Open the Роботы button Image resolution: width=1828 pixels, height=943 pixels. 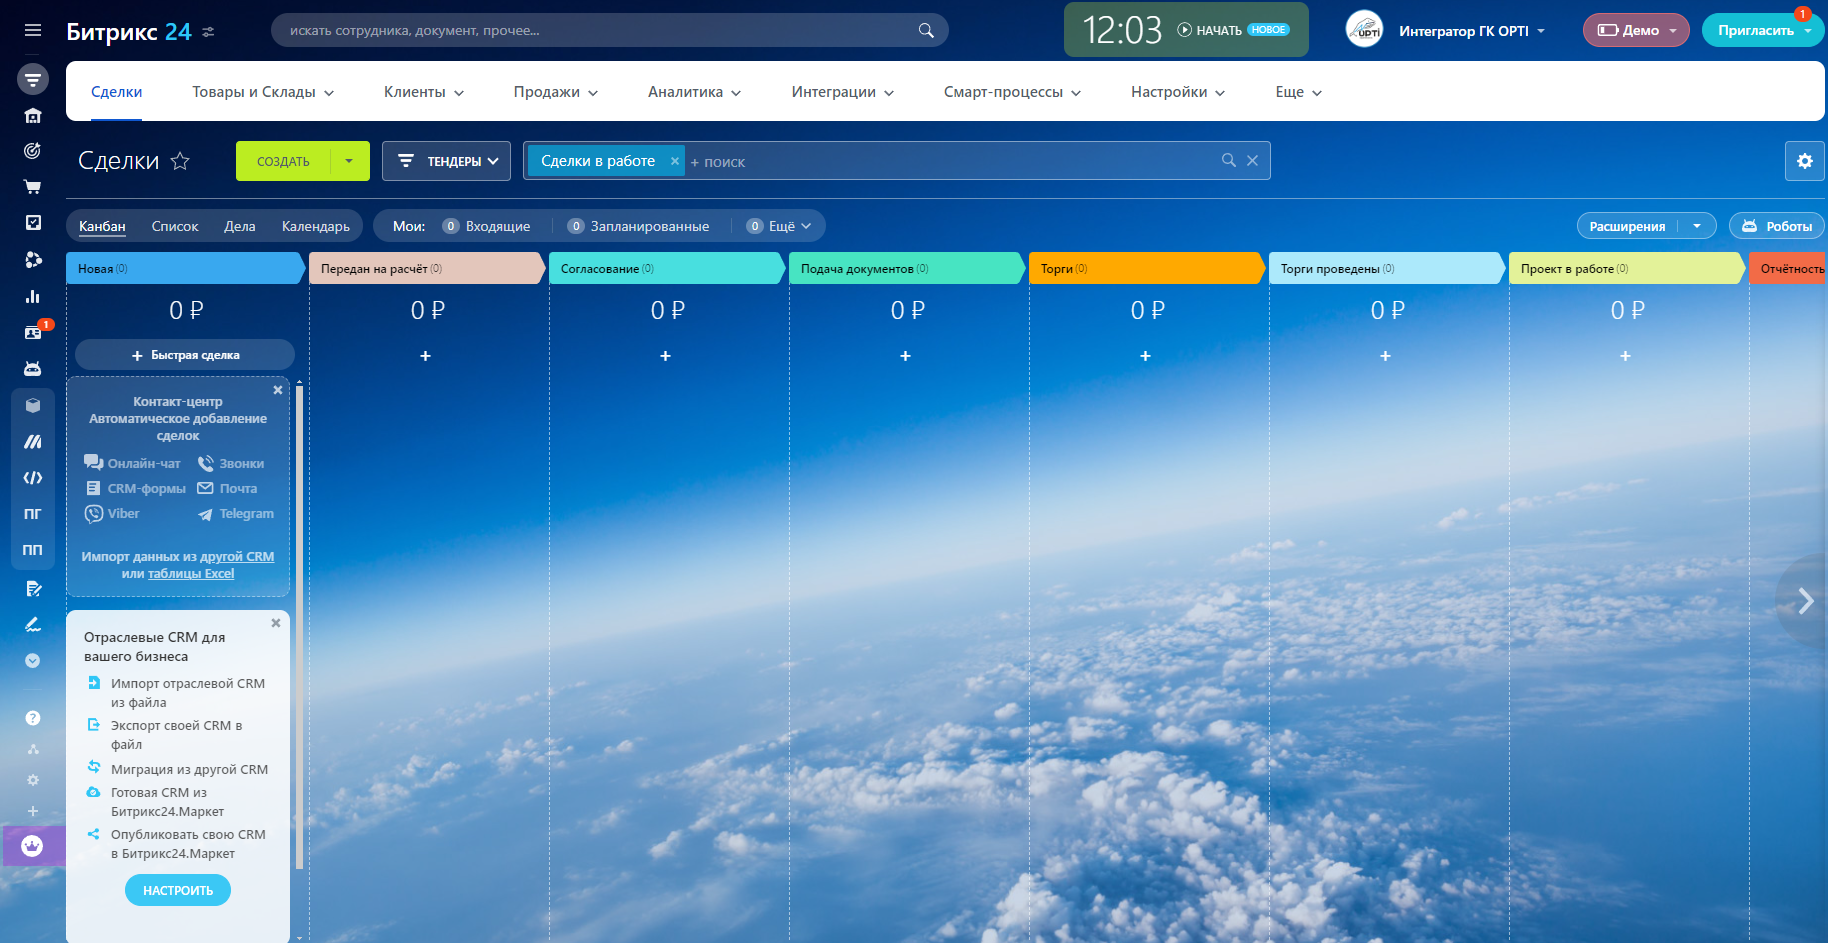[x=1777, y=226]
